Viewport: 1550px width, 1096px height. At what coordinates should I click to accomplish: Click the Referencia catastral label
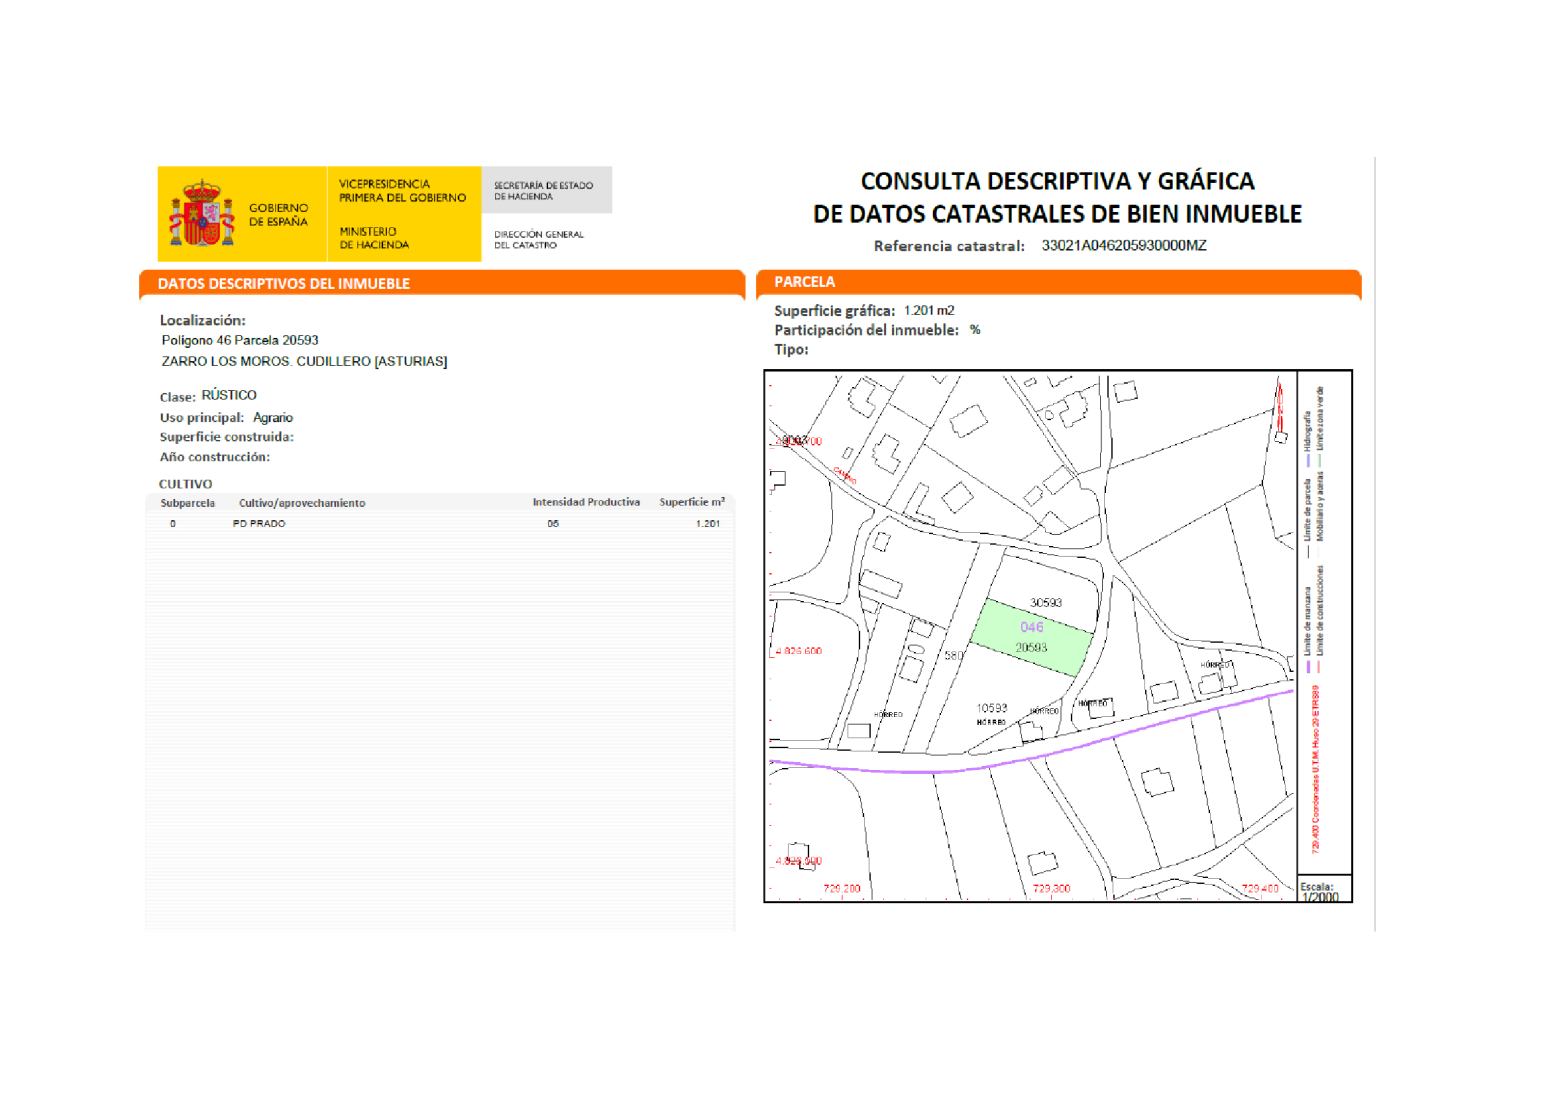pyautogui.click(x=949, y=246)
